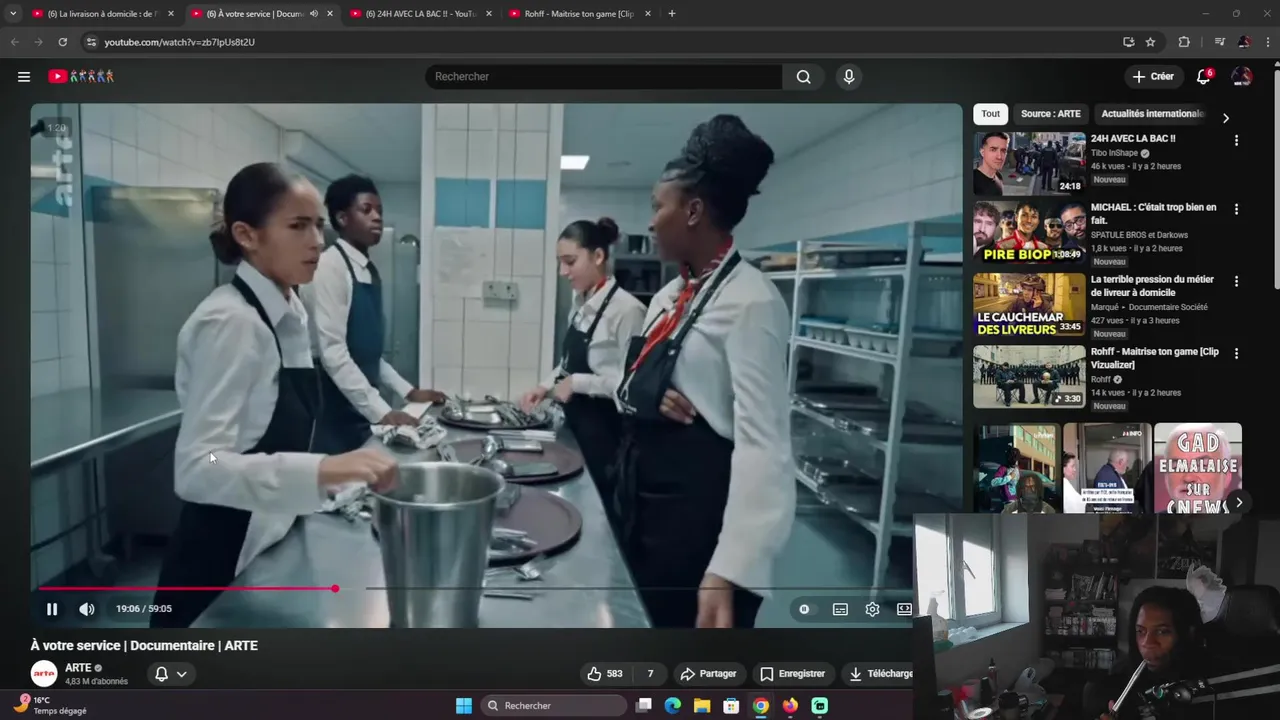Image resolution: width=1280 pixels, height=720 pixels.
Task: Open Windows Start menu
Action: (464, 706)
